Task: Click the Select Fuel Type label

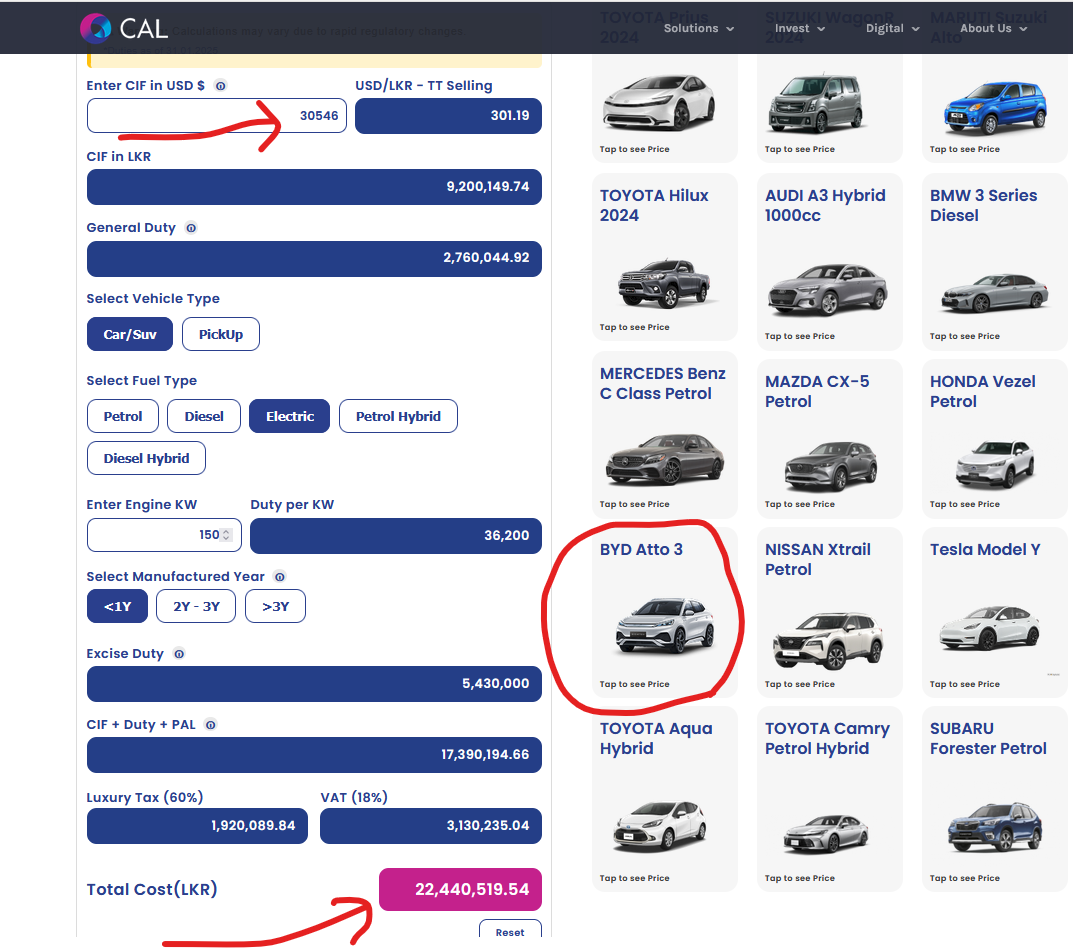Action: coord(142,381)
